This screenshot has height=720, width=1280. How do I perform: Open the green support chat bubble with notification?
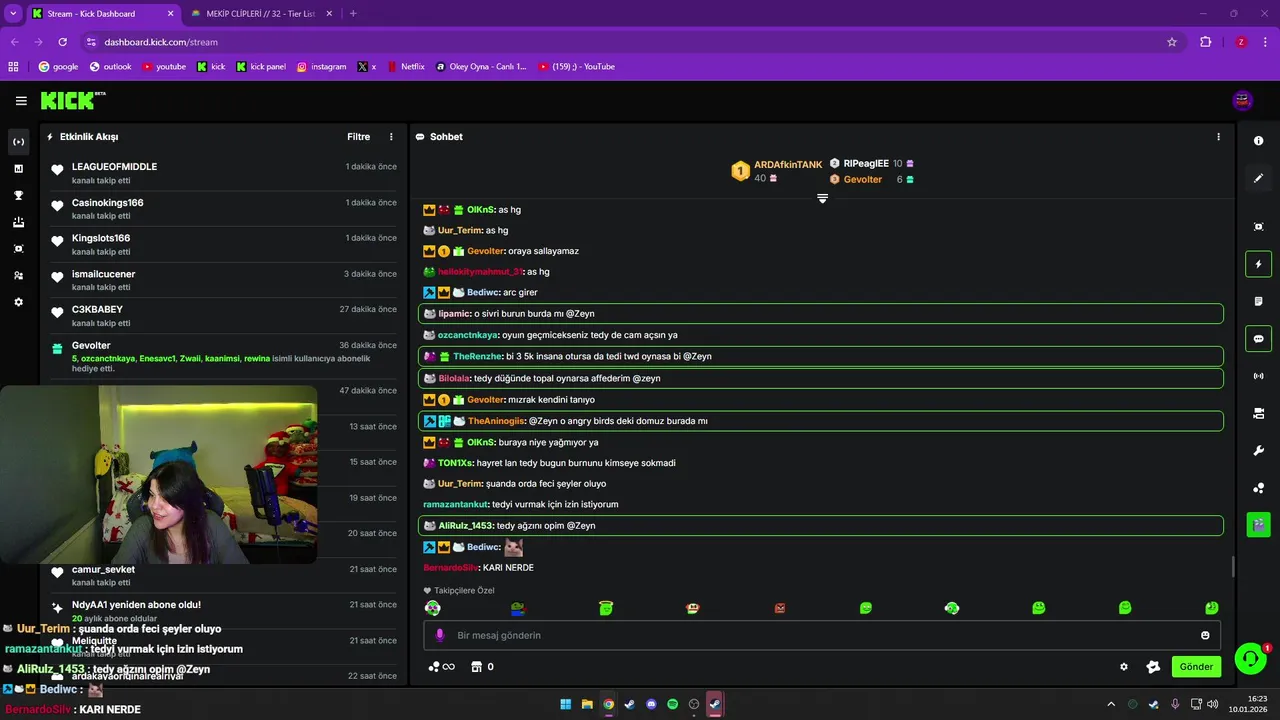click(x=1250, y=658)
